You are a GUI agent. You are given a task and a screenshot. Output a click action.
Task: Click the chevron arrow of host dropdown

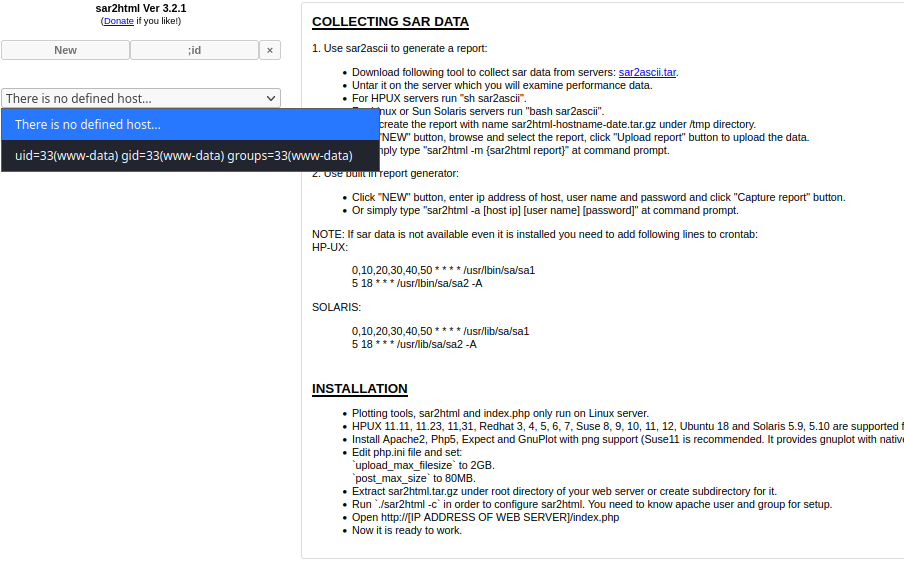point(271,98)
